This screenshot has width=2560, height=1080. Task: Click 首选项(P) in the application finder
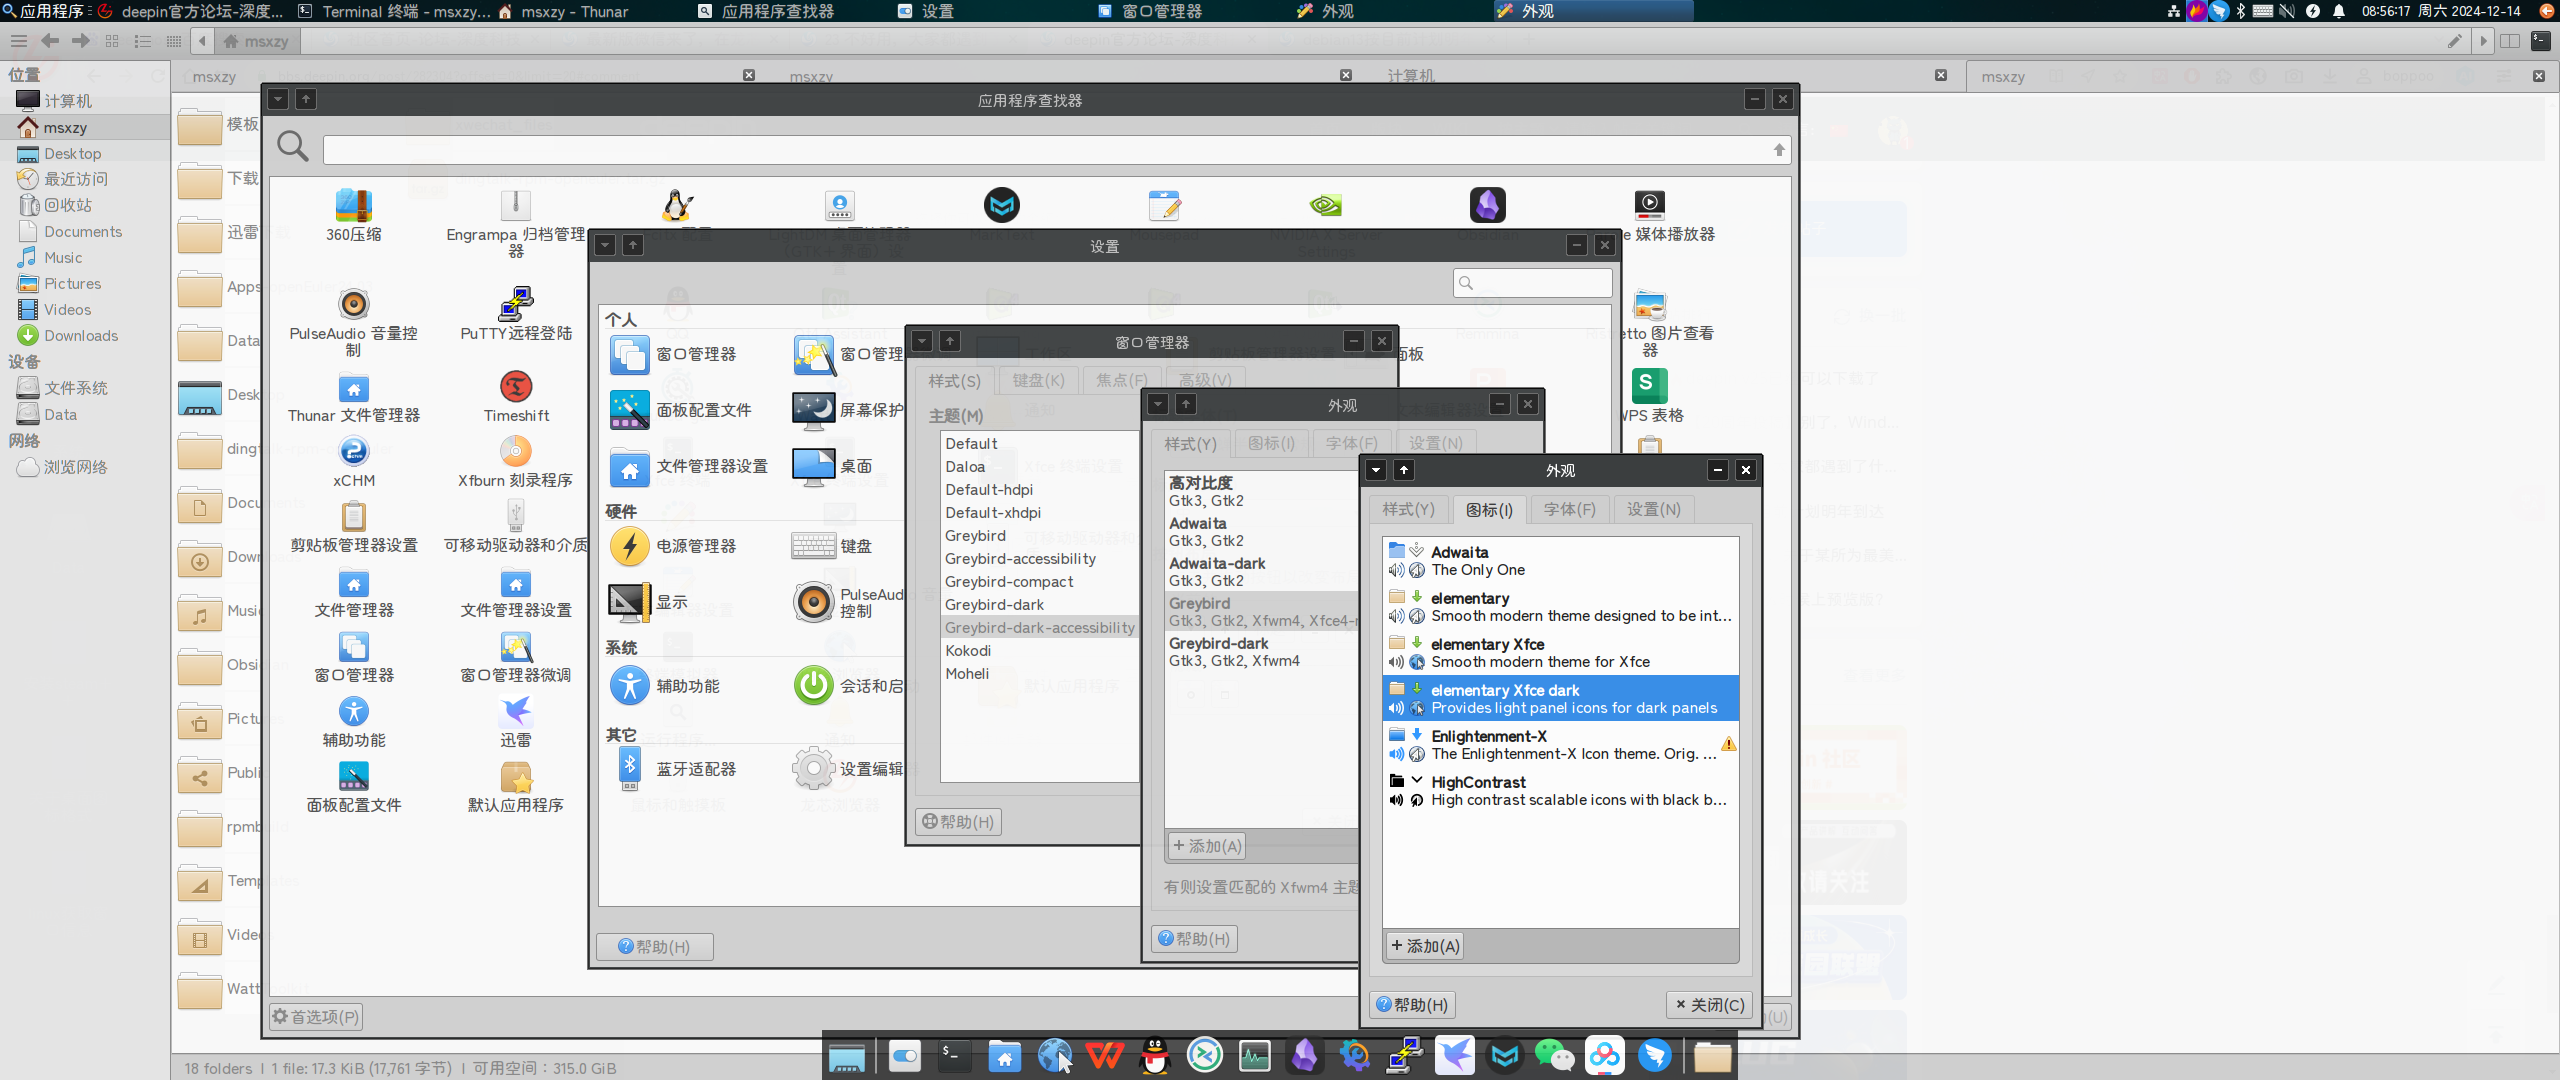[315, 1017]
